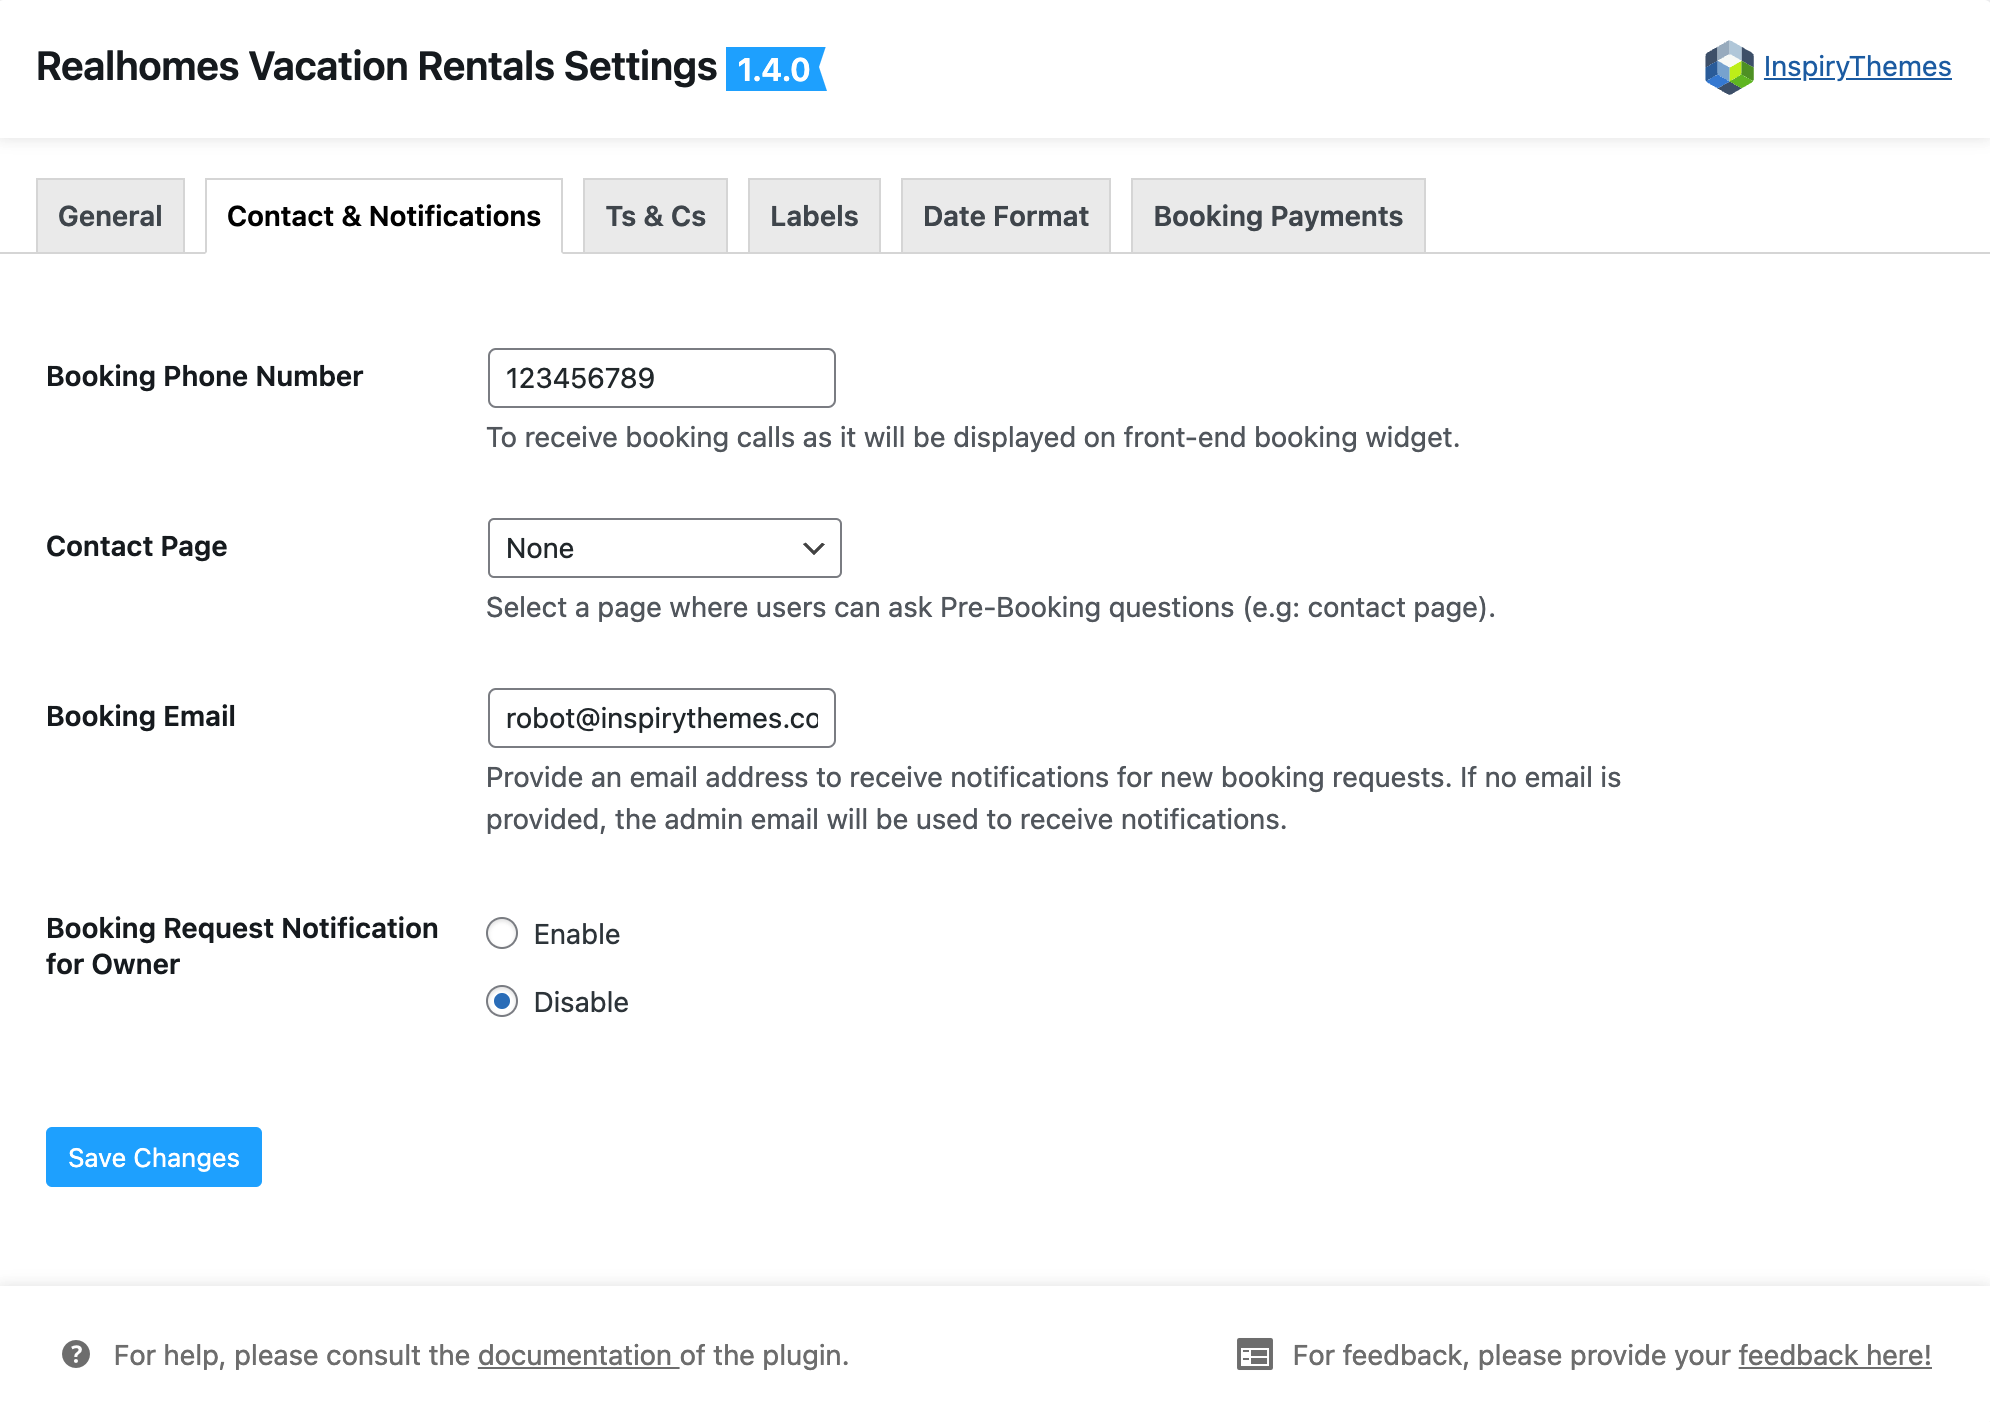Open the plugin documentation link
1990x1422 pixels.
point(578,1355)
